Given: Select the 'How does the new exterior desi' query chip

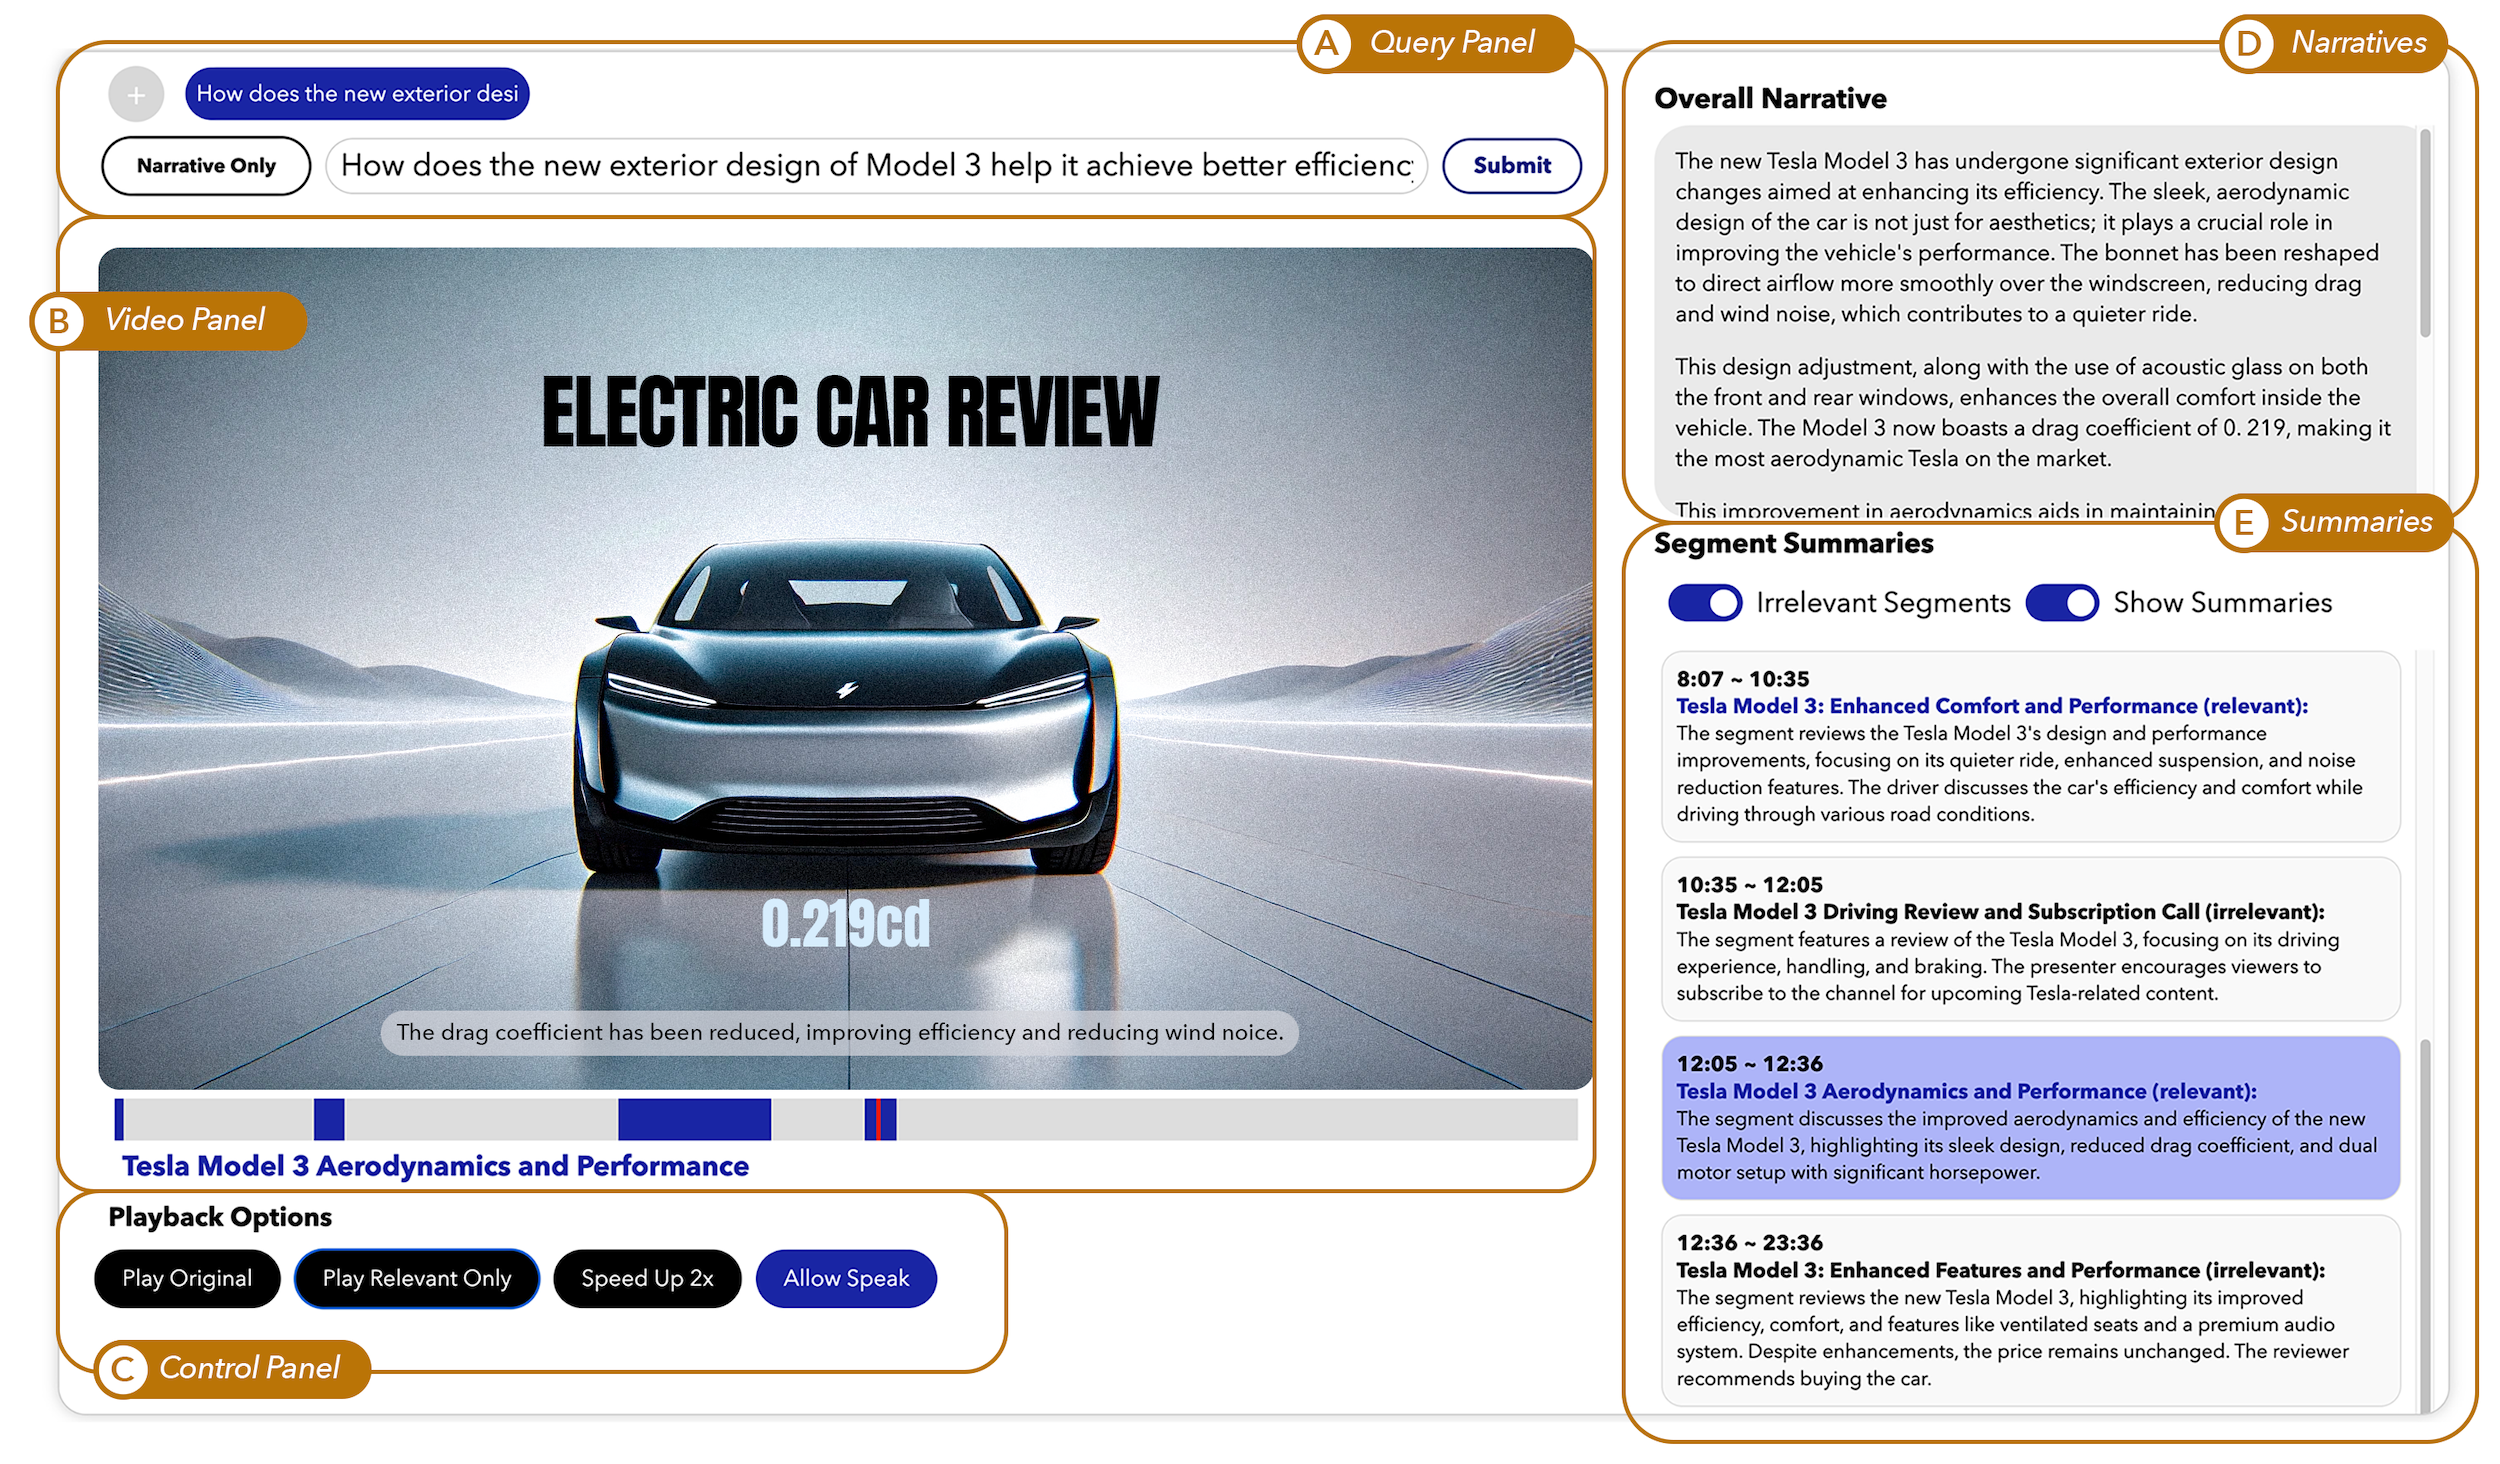Looking at the screenshot, I should pos(357,94).
